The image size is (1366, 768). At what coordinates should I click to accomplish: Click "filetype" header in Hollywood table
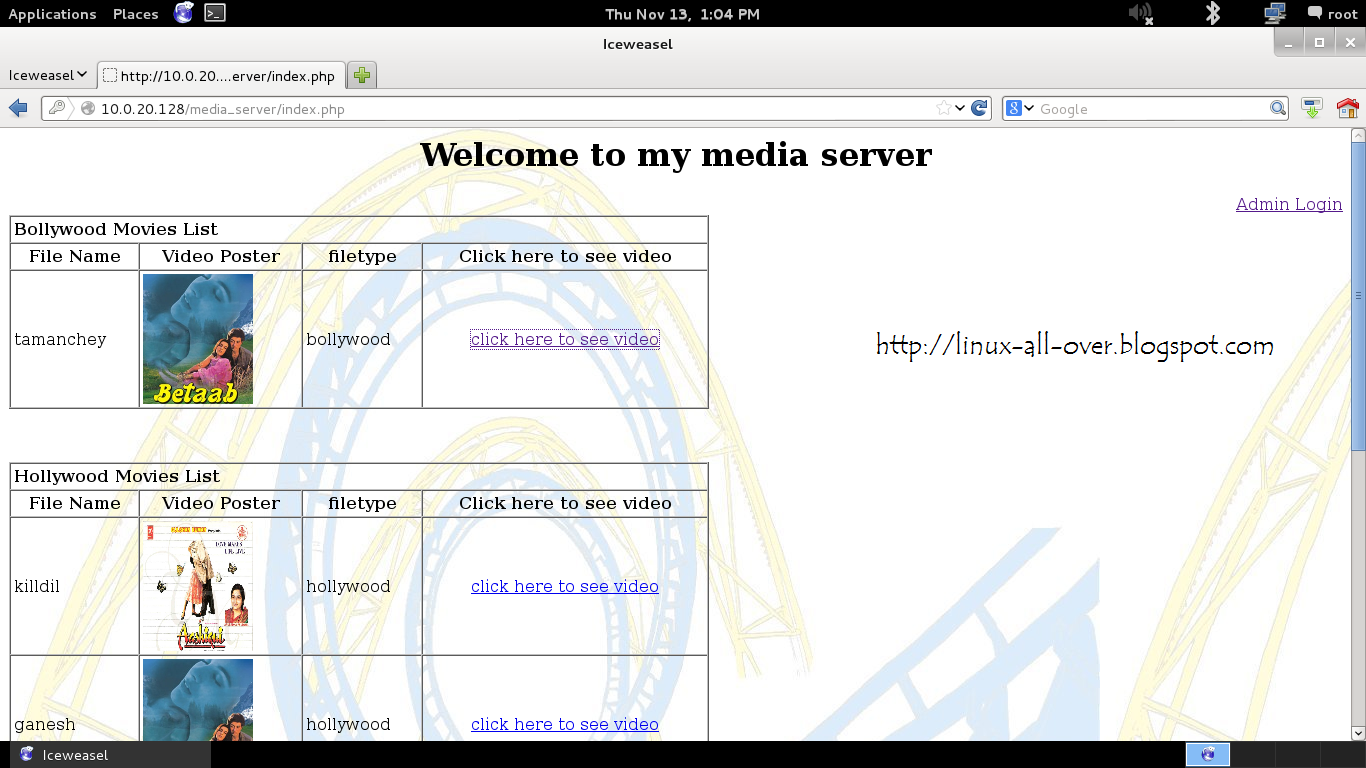(x=362, y=503)
